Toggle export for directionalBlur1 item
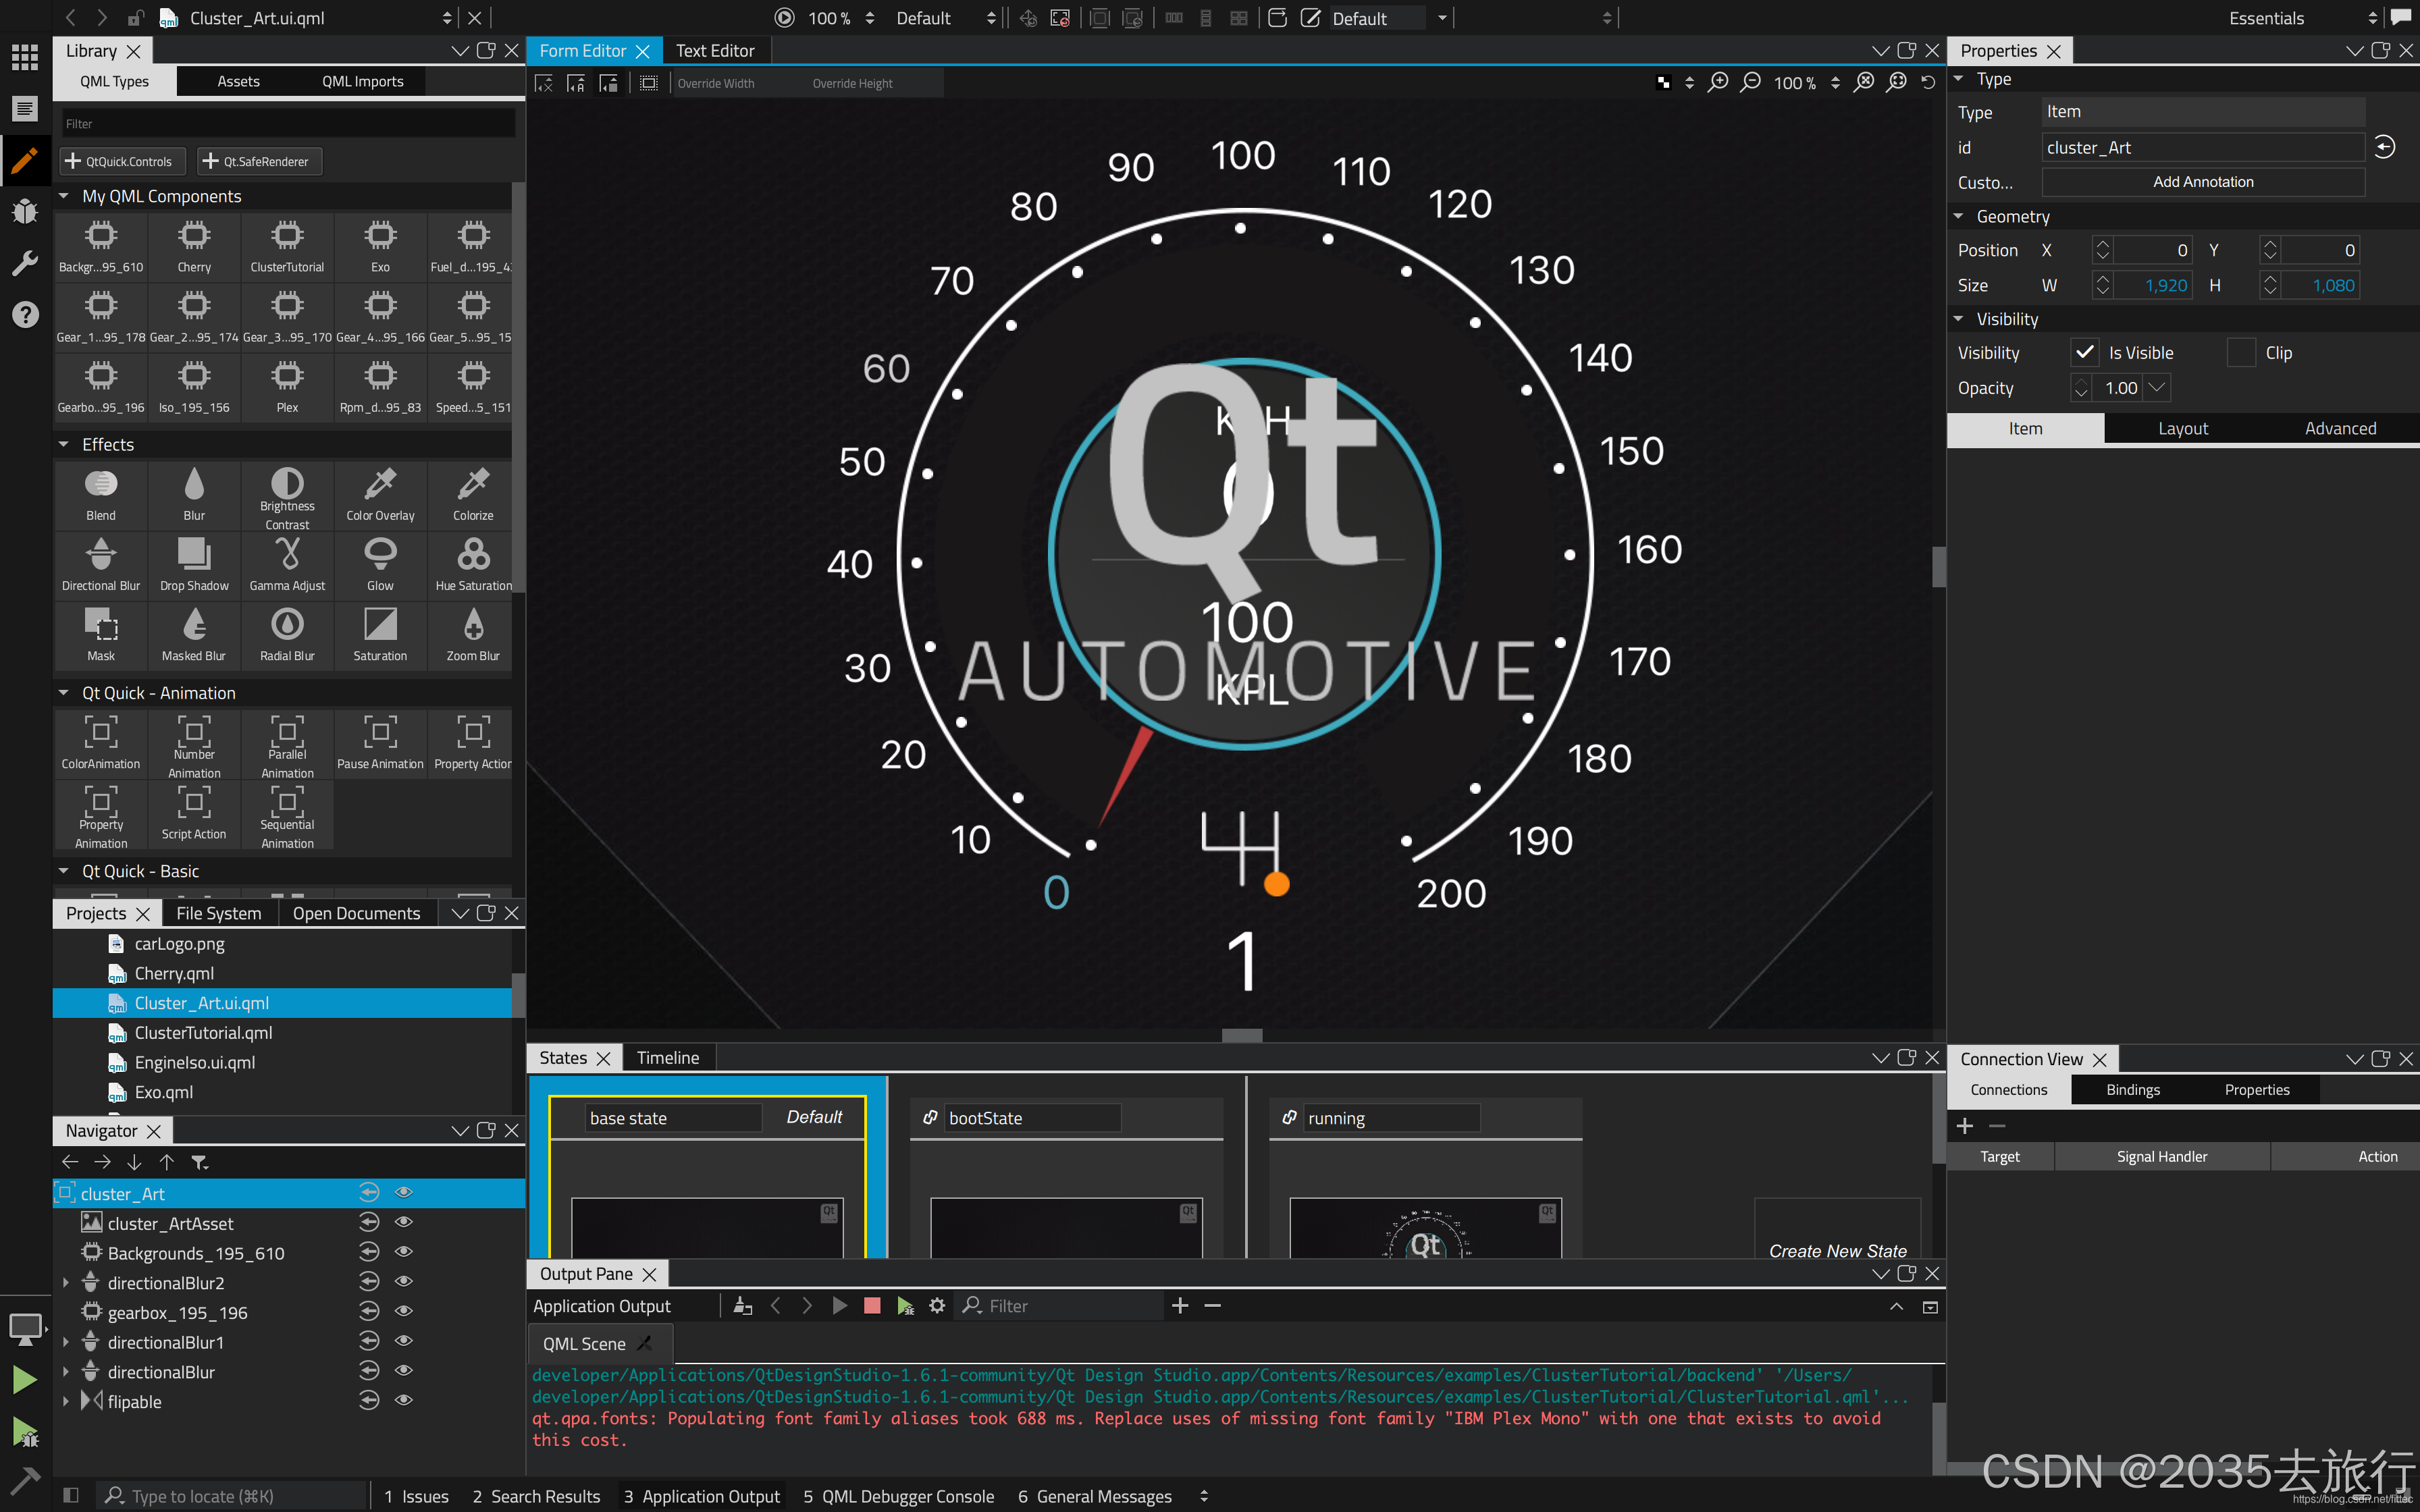The width and height of the screenshot is (2420, 1512). point(369,1341)
